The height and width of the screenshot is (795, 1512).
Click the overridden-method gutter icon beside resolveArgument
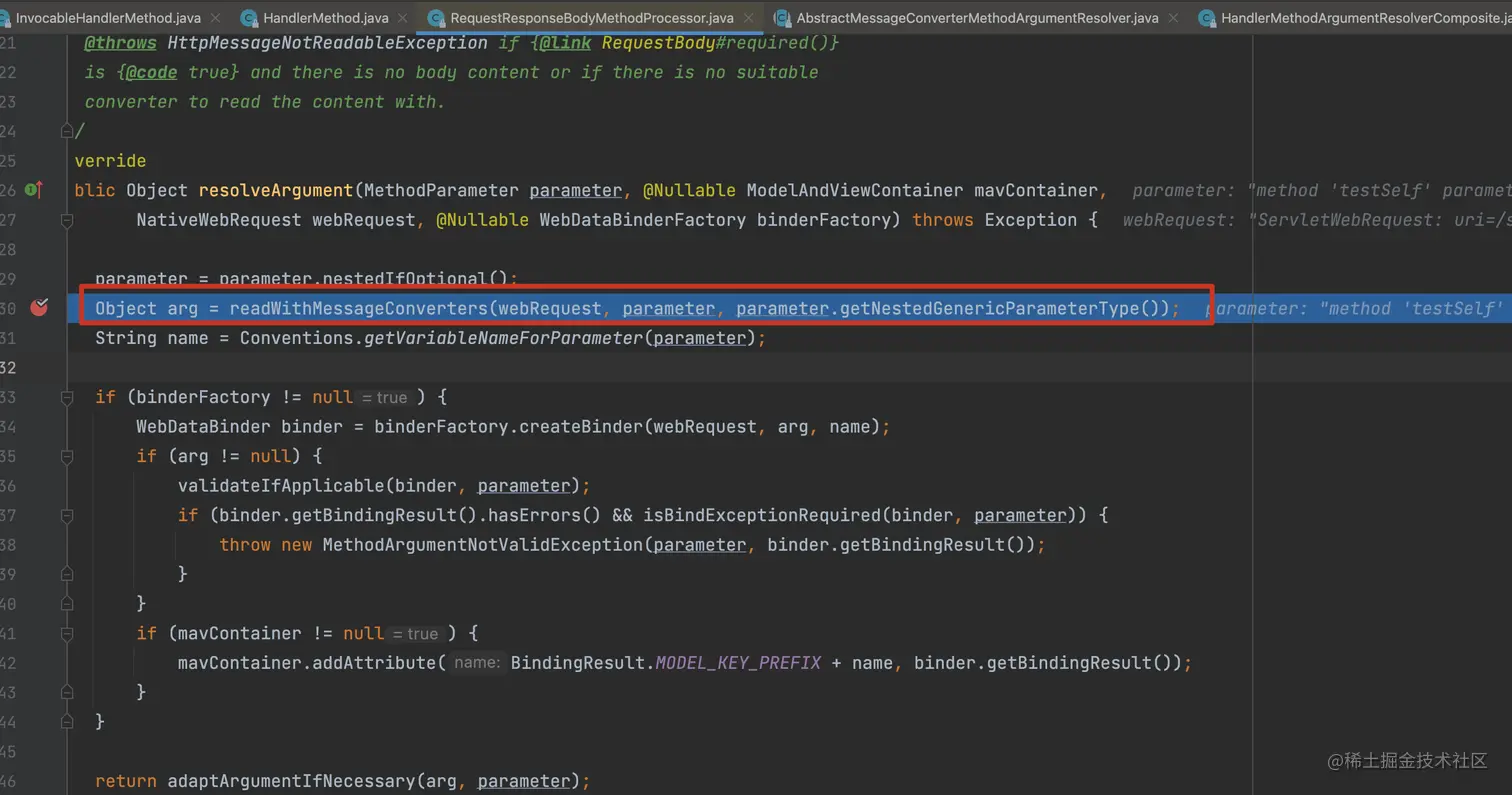click(33, 190)
